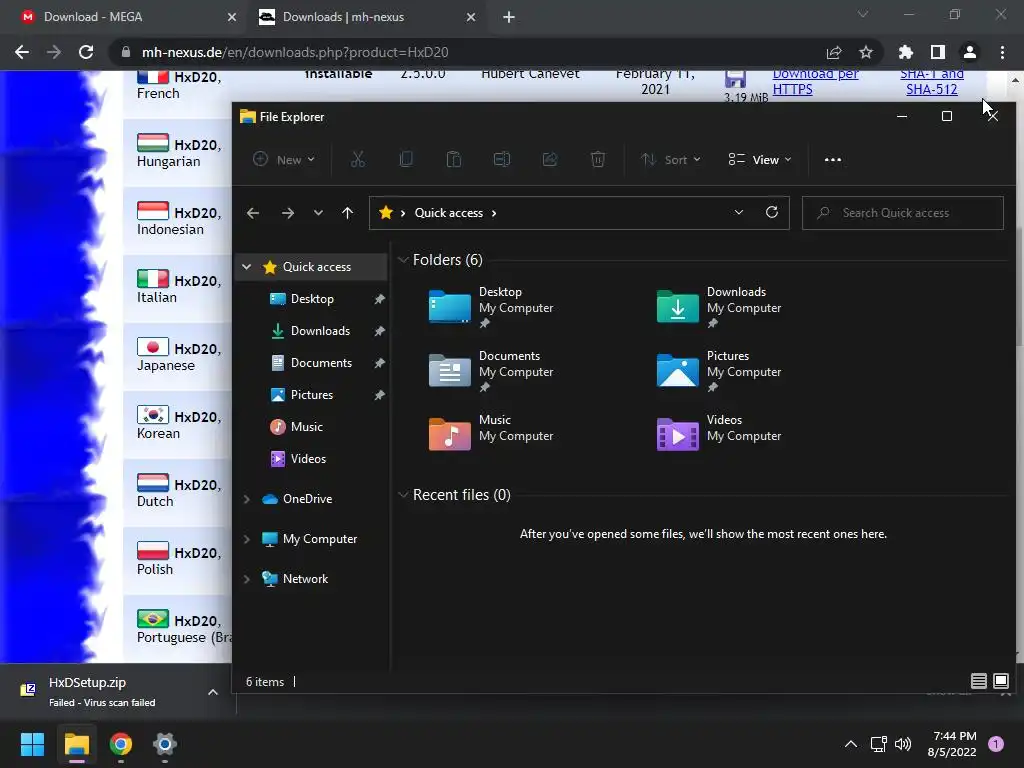The width and height of the screenshot is (1024, 768).
Task: Open the See more three-dots menu
Action: coord(833,159)
